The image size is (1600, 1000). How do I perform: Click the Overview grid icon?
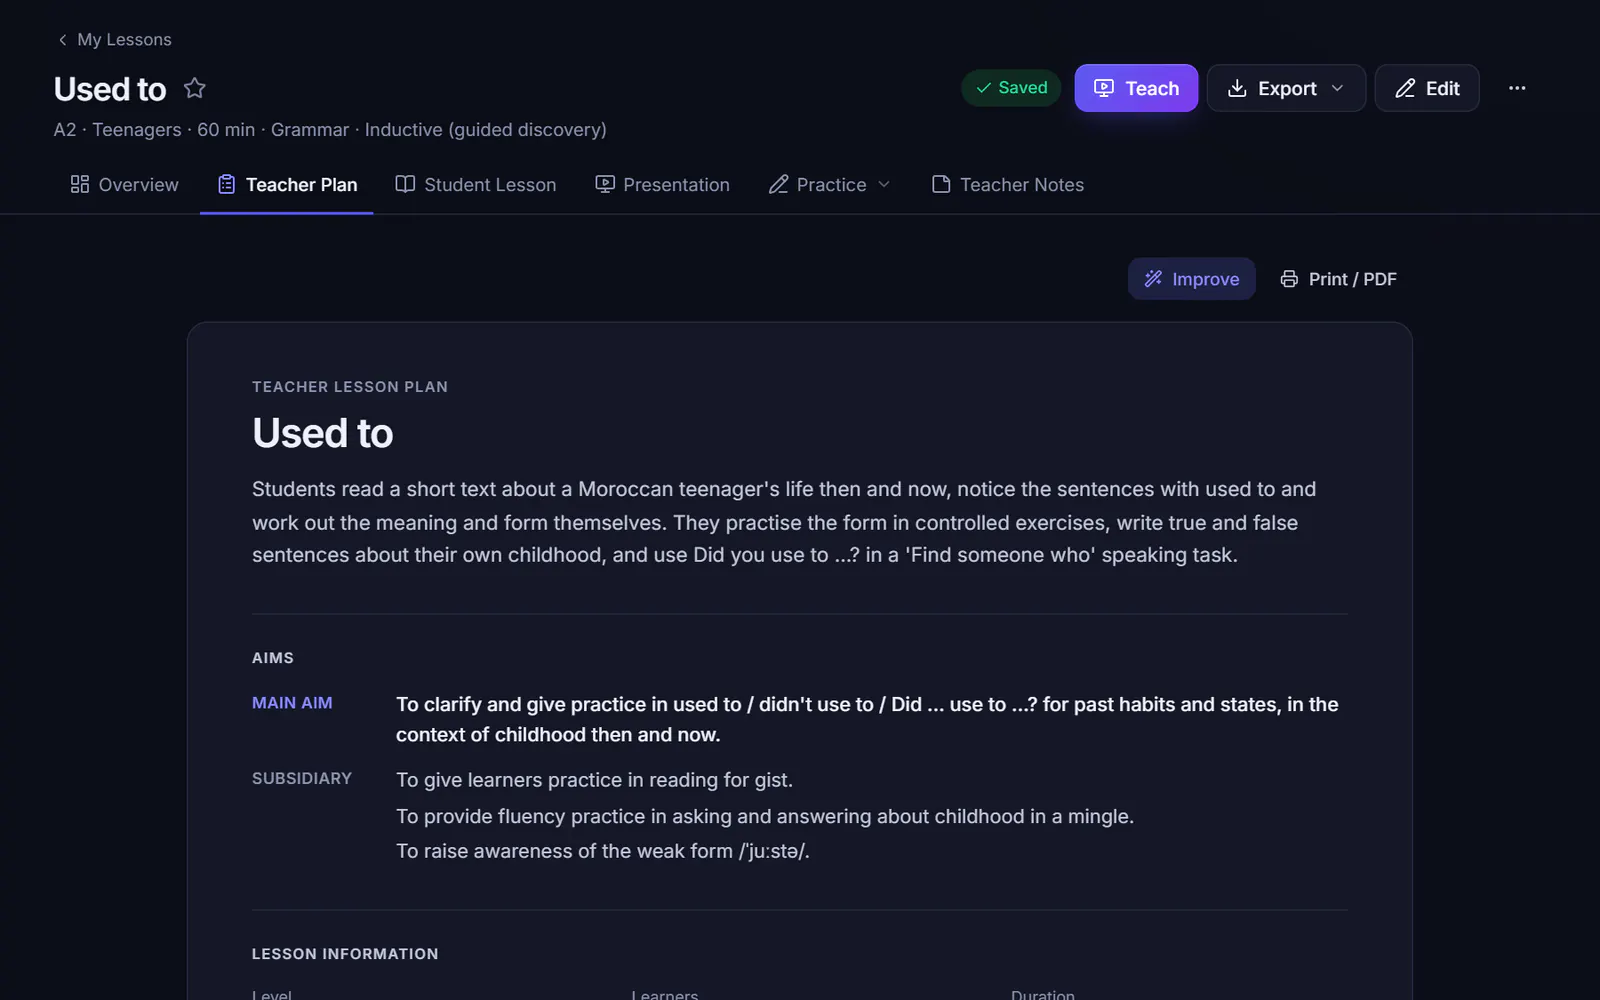click(80, 184)
